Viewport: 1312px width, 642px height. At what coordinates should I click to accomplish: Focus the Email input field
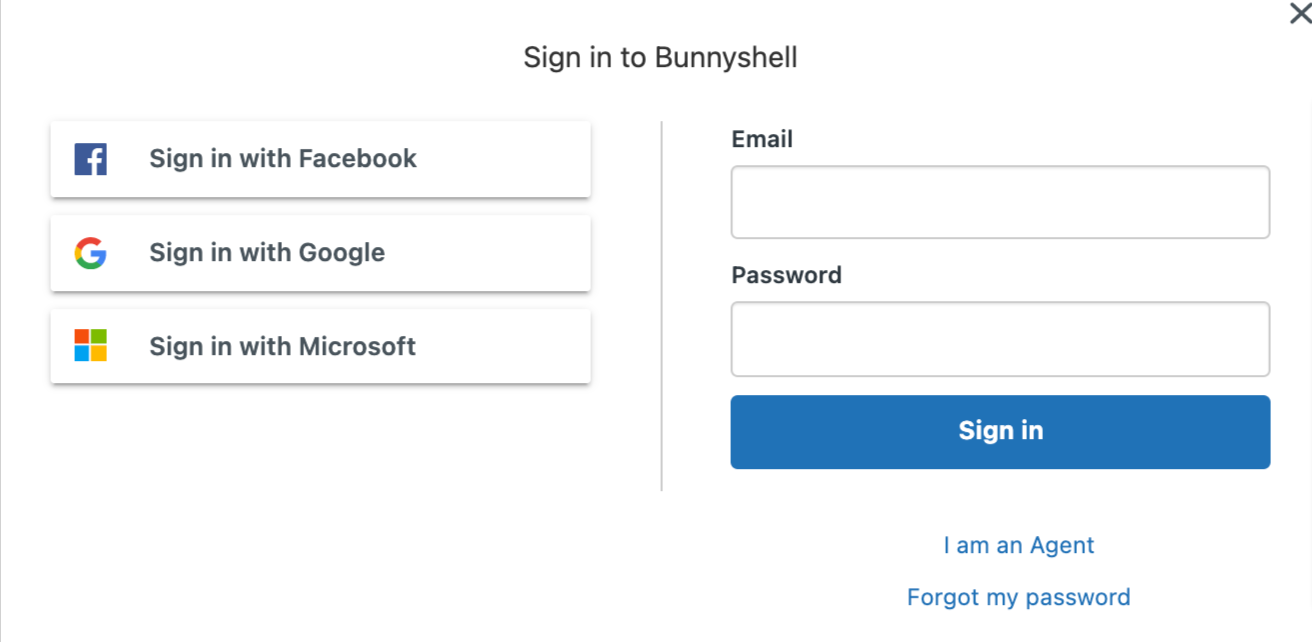tap(1000, 202)
